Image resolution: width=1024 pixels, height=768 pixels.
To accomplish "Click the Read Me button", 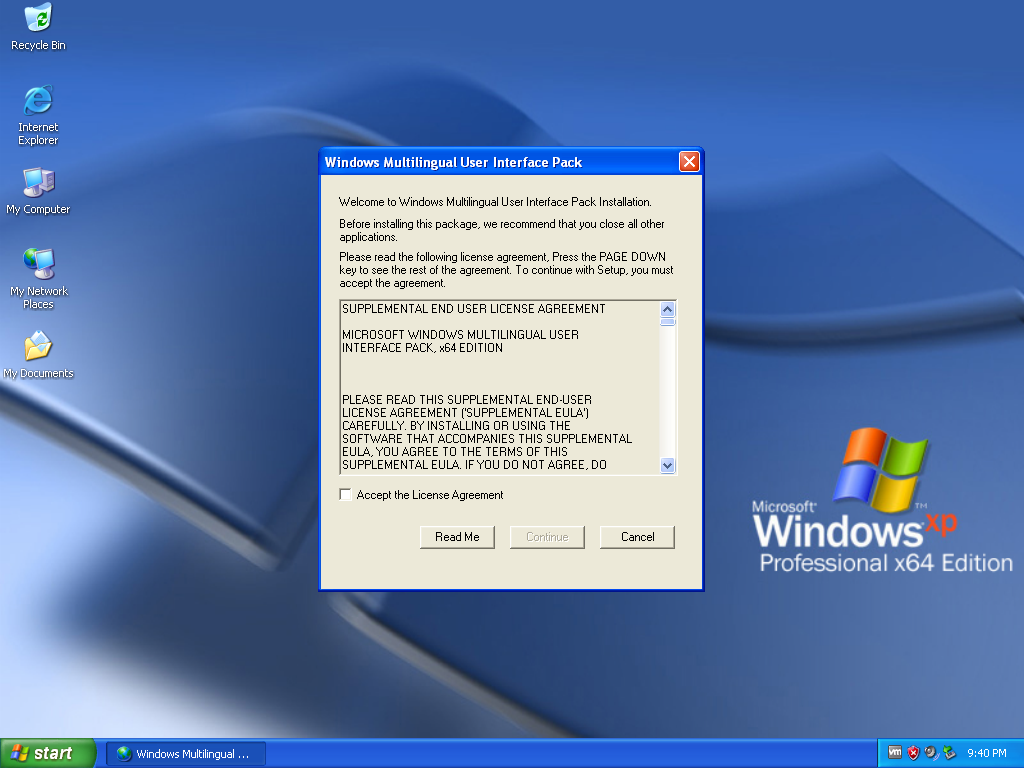I will (457, 537).
